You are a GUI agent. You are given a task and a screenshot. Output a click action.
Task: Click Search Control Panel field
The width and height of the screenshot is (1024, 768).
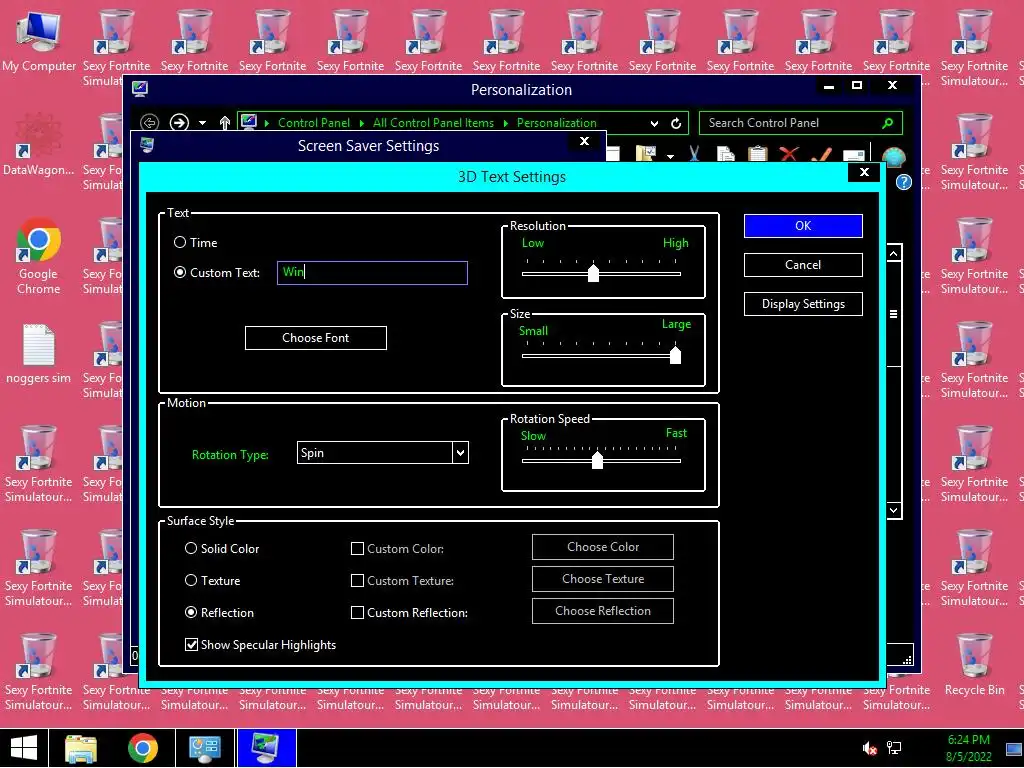tap(801, 123)
